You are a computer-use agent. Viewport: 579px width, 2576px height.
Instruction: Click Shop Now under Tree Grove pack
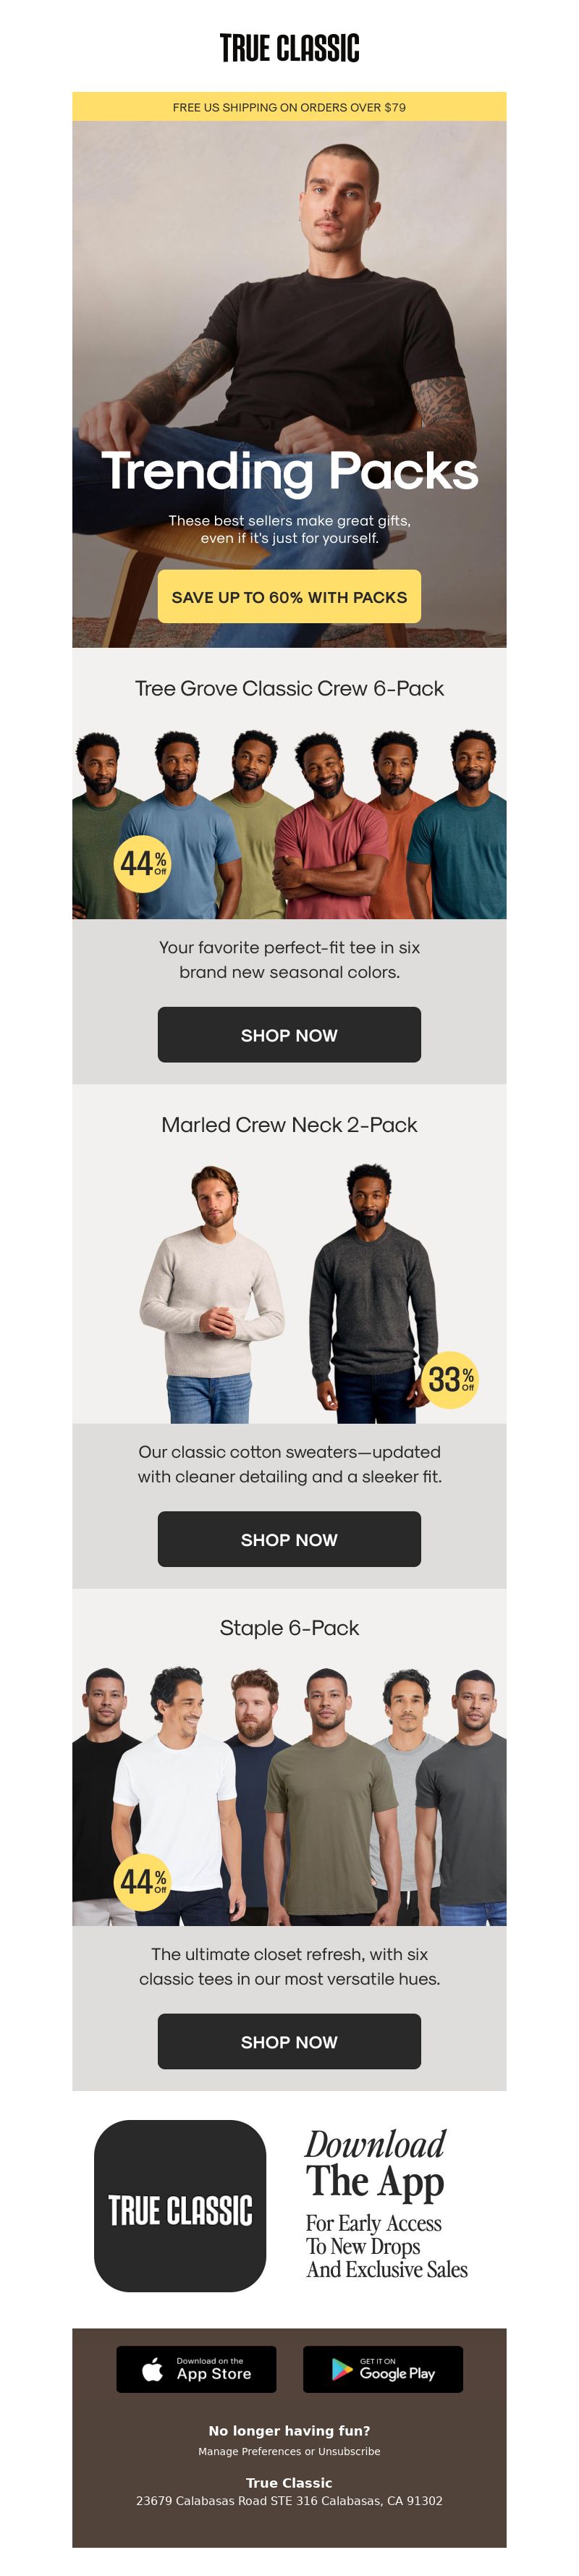(289, 1035)
